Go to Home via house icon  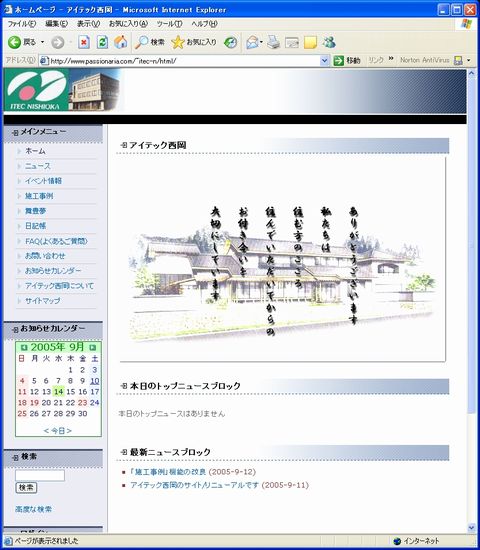121,42
